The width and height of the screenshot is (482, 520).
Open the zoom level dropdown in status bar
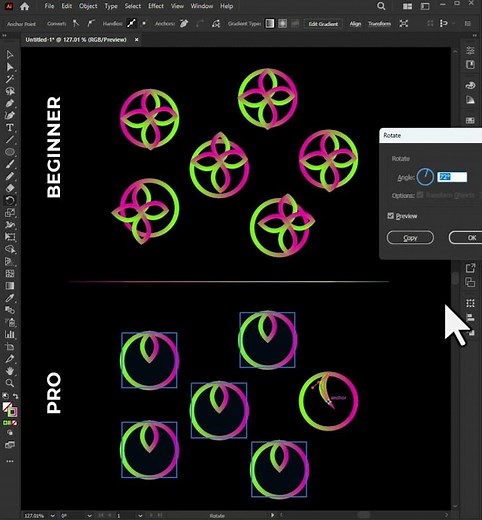pos(52,516)
